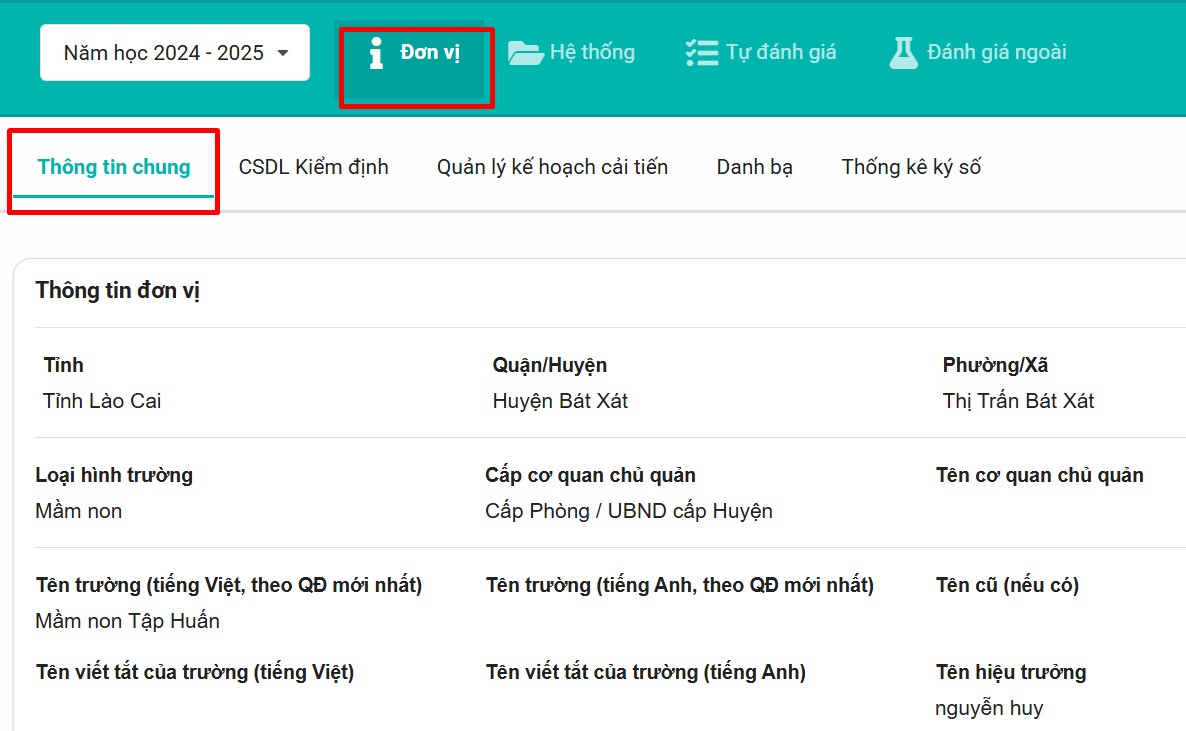1186x731 pixels.
Task: Switch to the CSDL Kiểm định tab
Action: [313, 167]
